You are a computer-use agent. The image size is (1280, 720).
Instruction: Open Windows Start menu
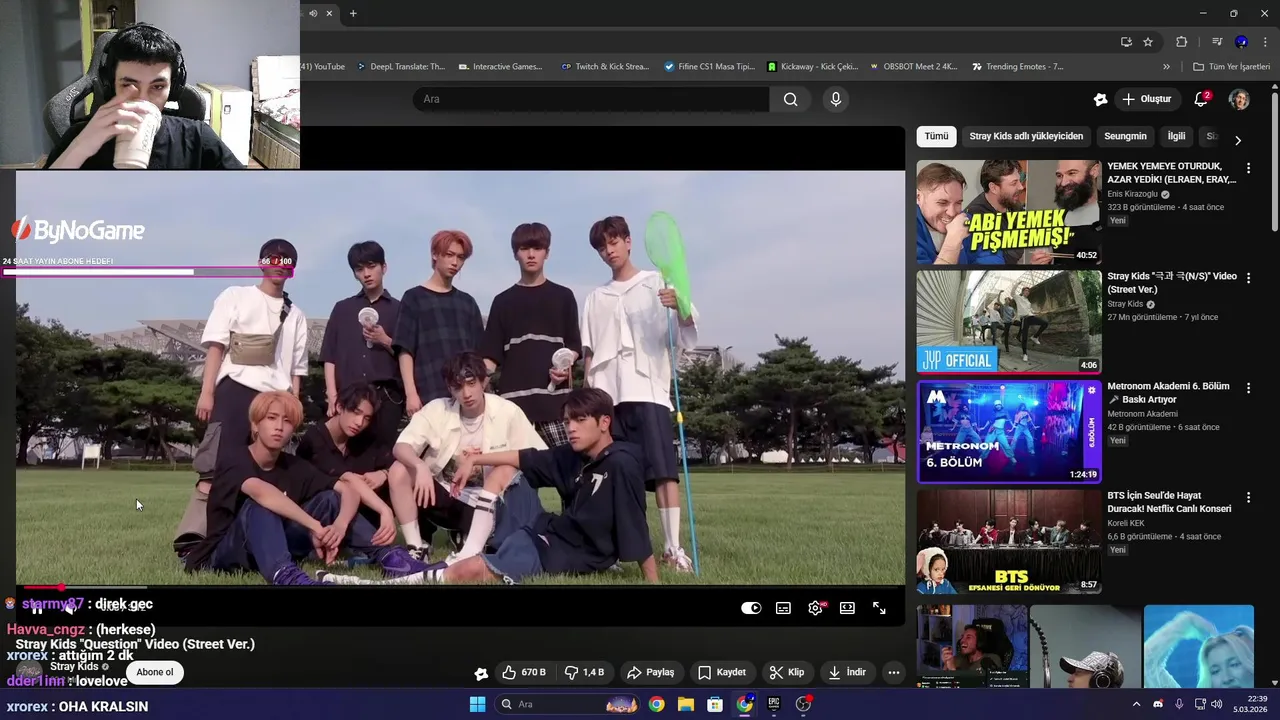[x=477, y=704]
